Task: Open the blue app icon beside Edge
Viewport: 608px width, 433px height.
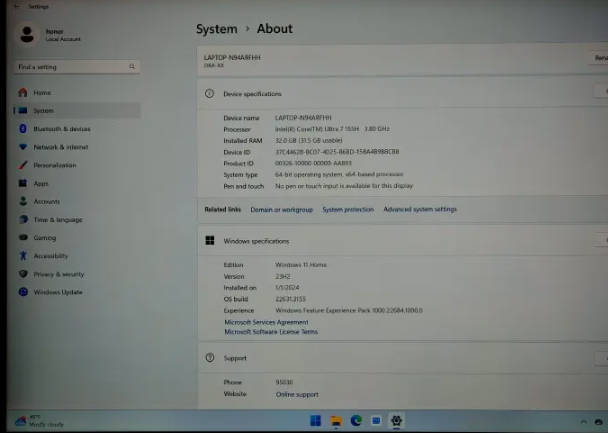Action: 376,421
